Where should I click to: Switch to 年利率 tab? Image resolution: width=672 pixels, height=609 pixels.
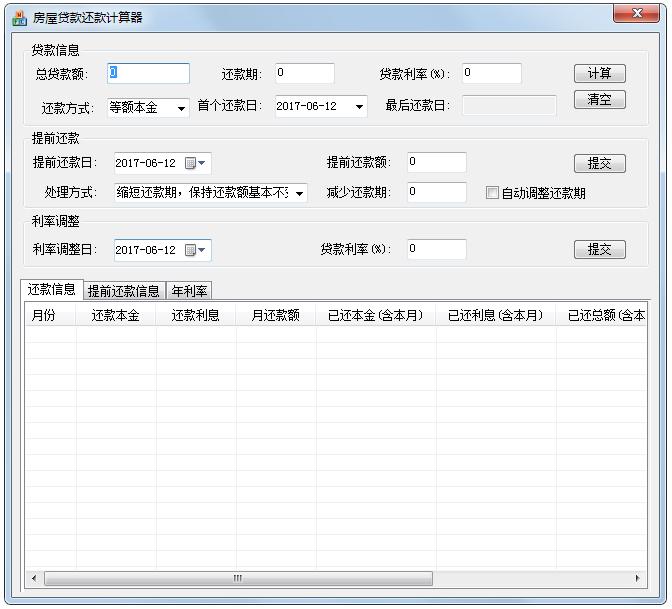click(x=189, y=291)
